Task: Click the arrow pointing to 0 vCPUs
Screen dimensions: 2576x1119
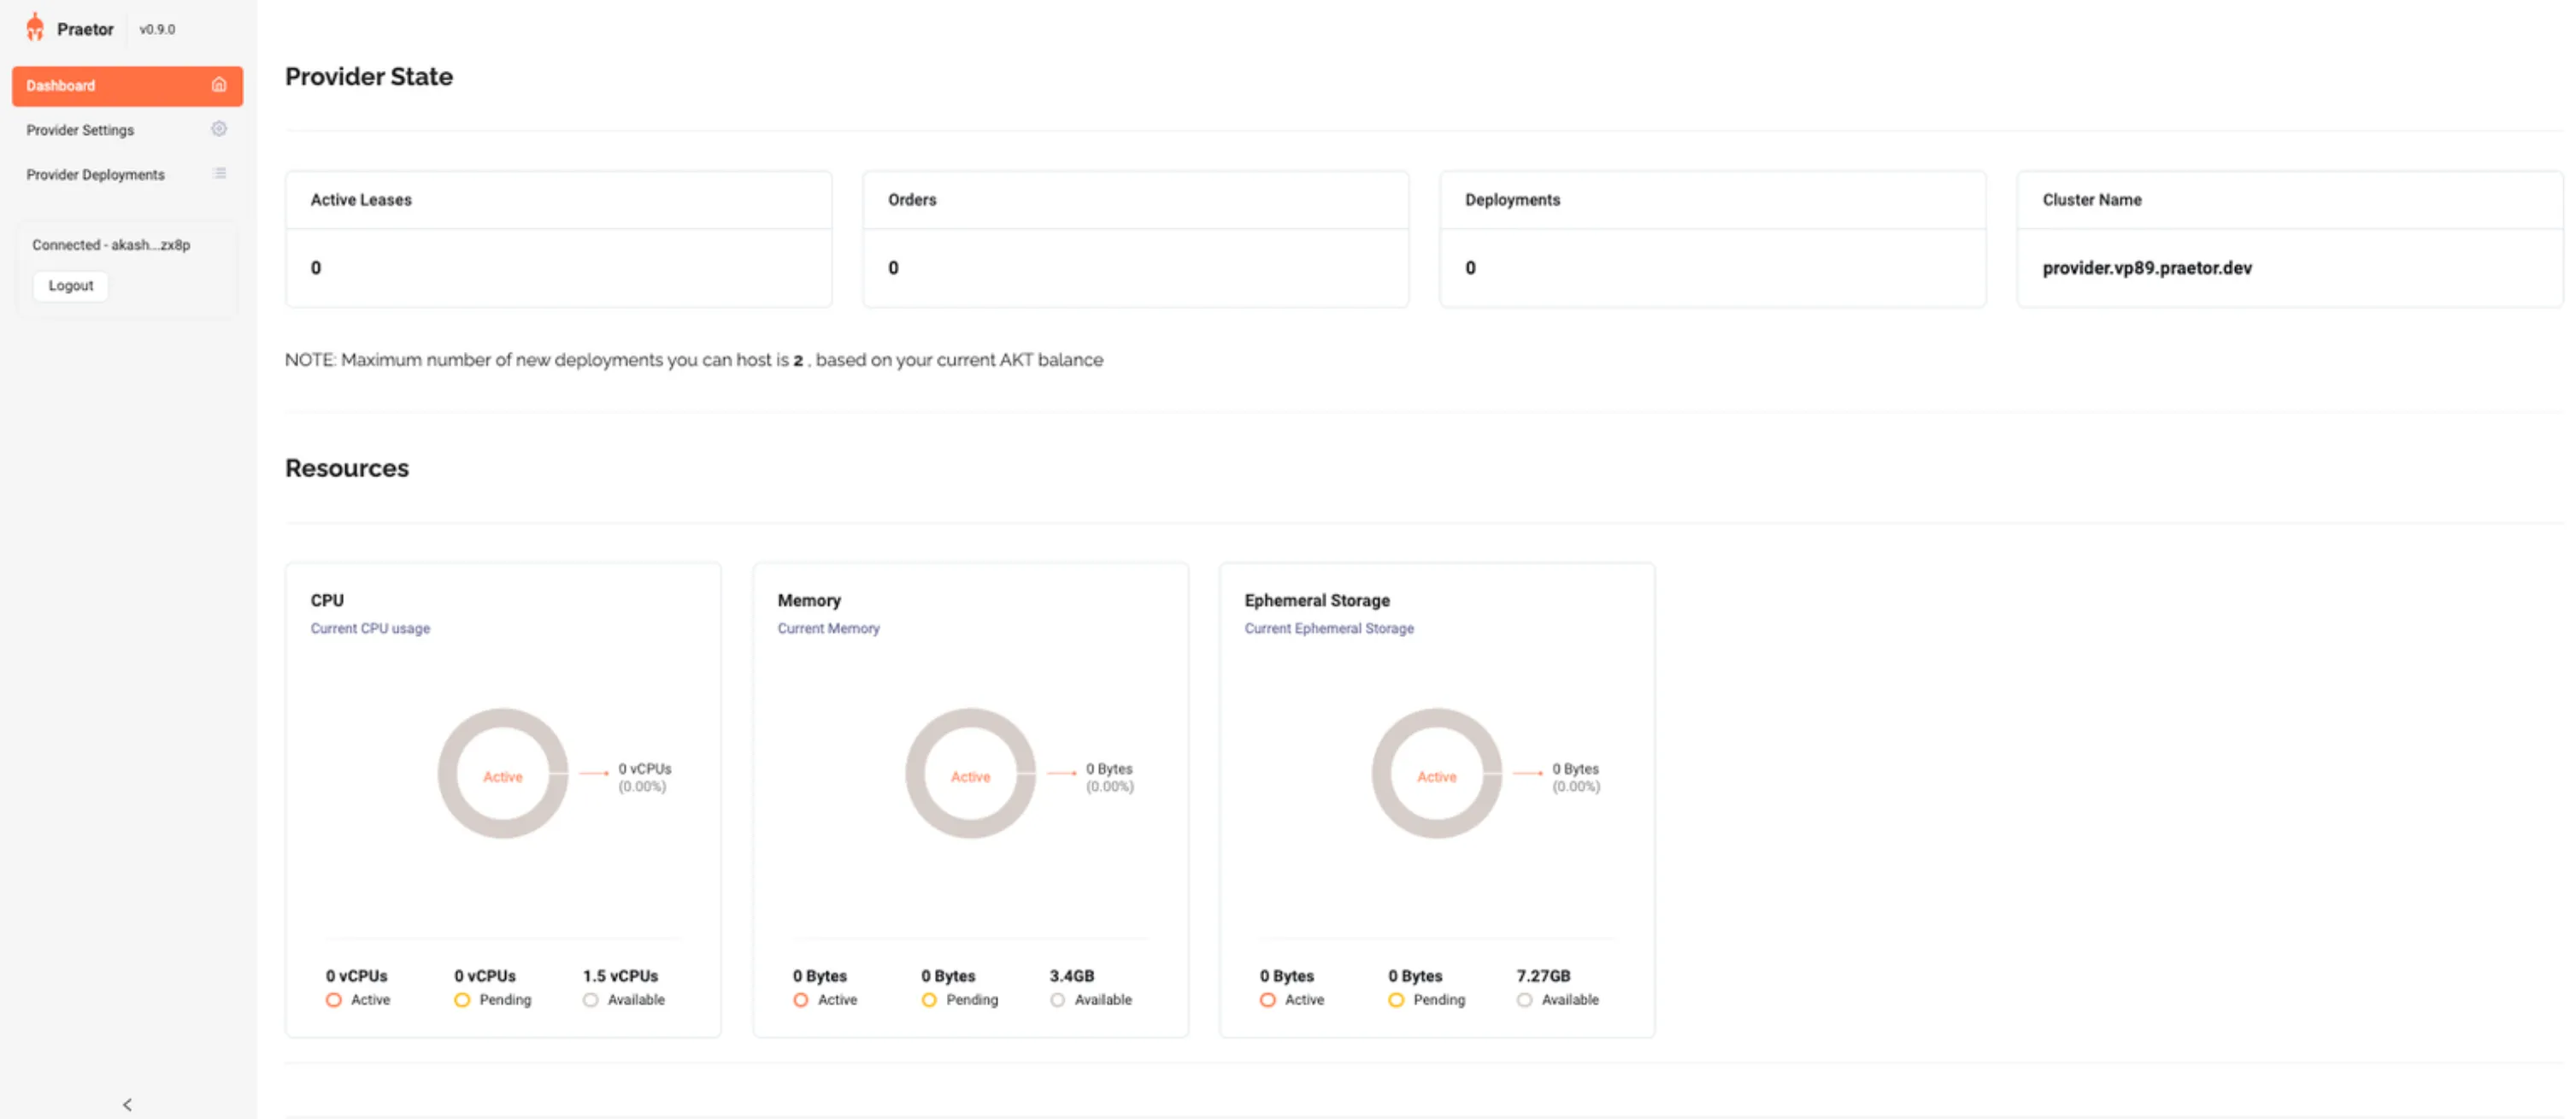Action: point(594,772)
